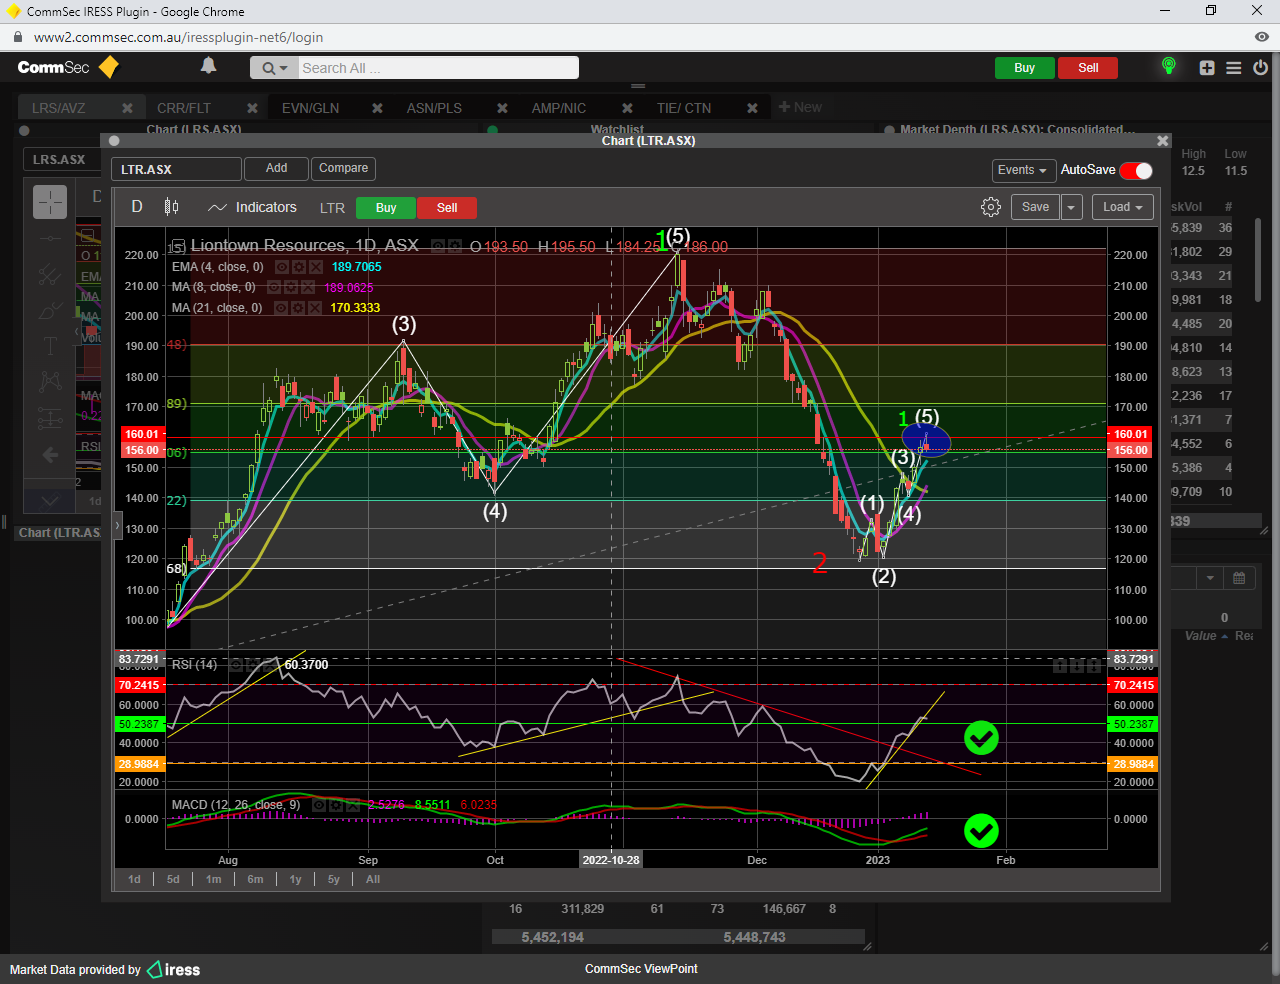
Task: Open settings for MACD indicator
Action: tap(337, 805)
